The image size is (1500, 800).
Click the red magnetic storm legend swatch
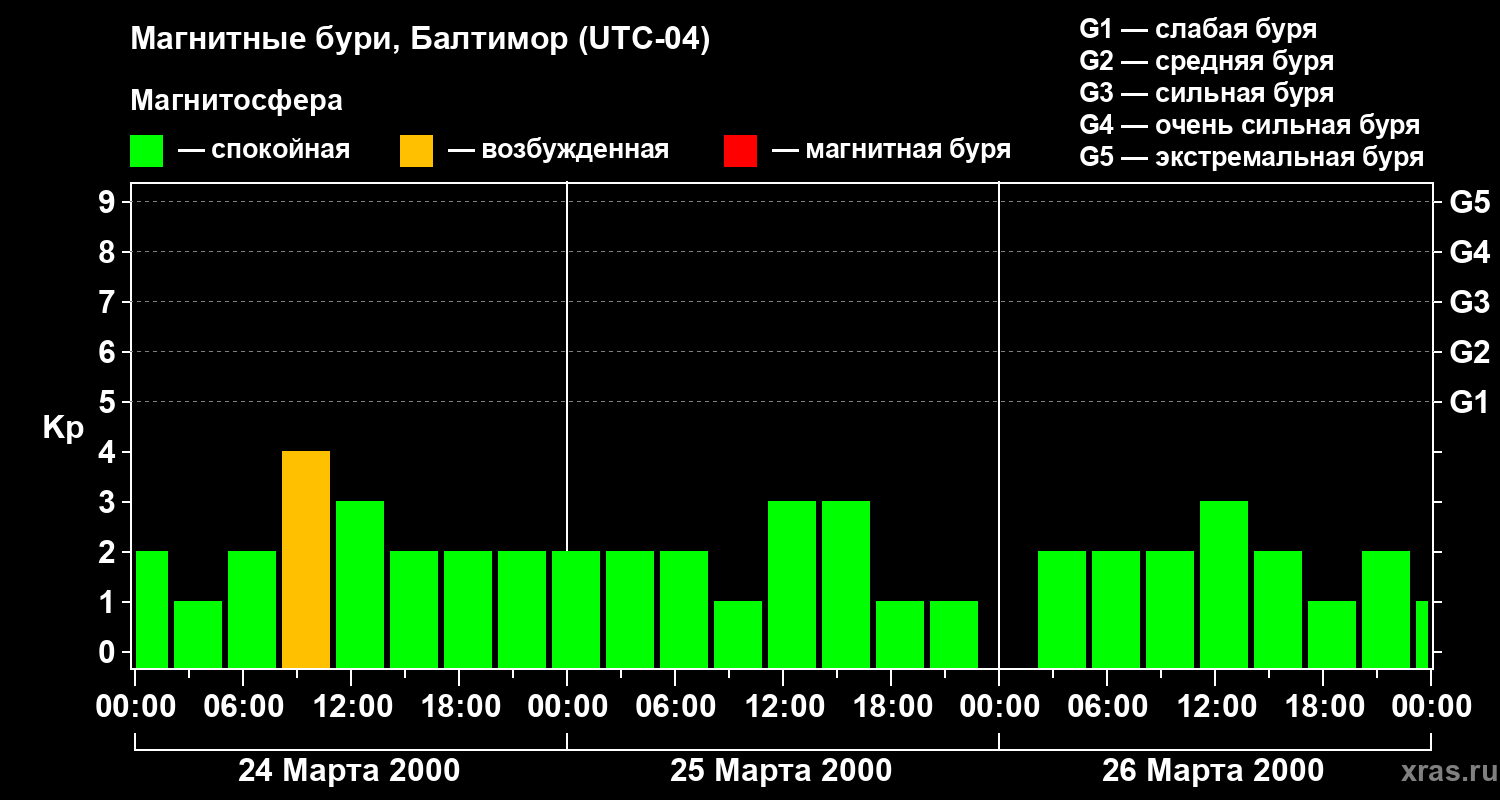pyautogui.click(x=740, y=151)
